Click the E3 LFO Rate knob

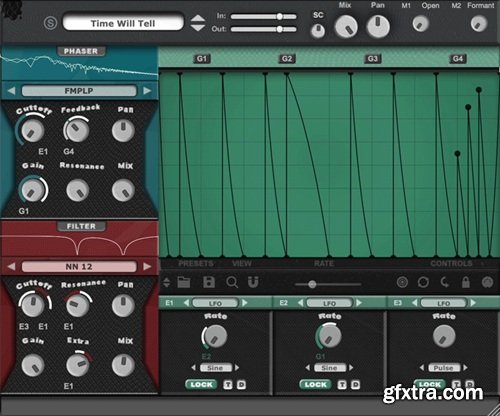pos(444,336)
